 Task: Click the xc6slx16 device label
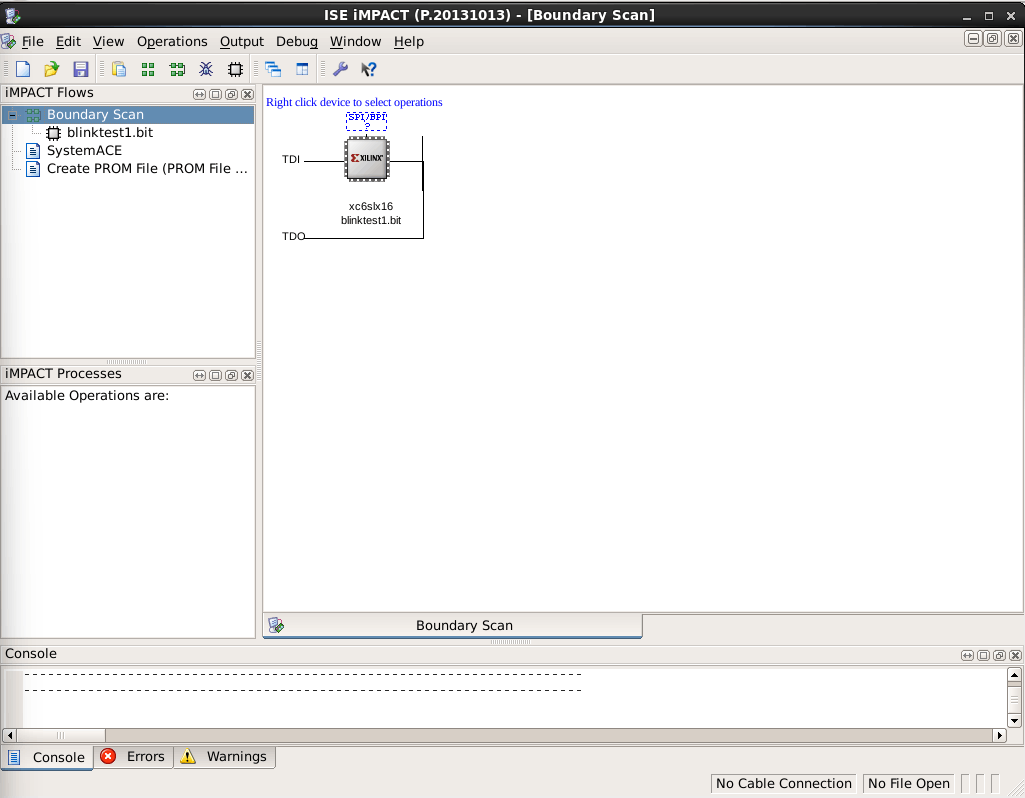coord(371,207)
